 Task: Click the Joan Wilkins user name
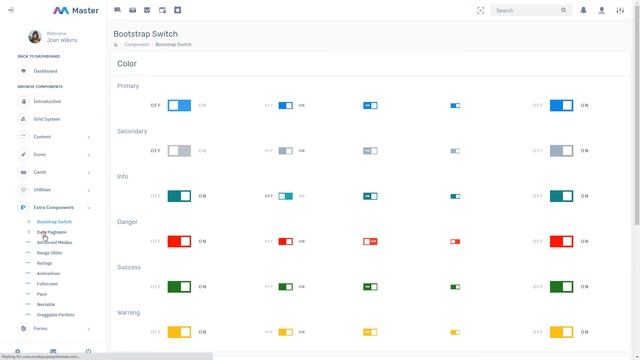62,40
